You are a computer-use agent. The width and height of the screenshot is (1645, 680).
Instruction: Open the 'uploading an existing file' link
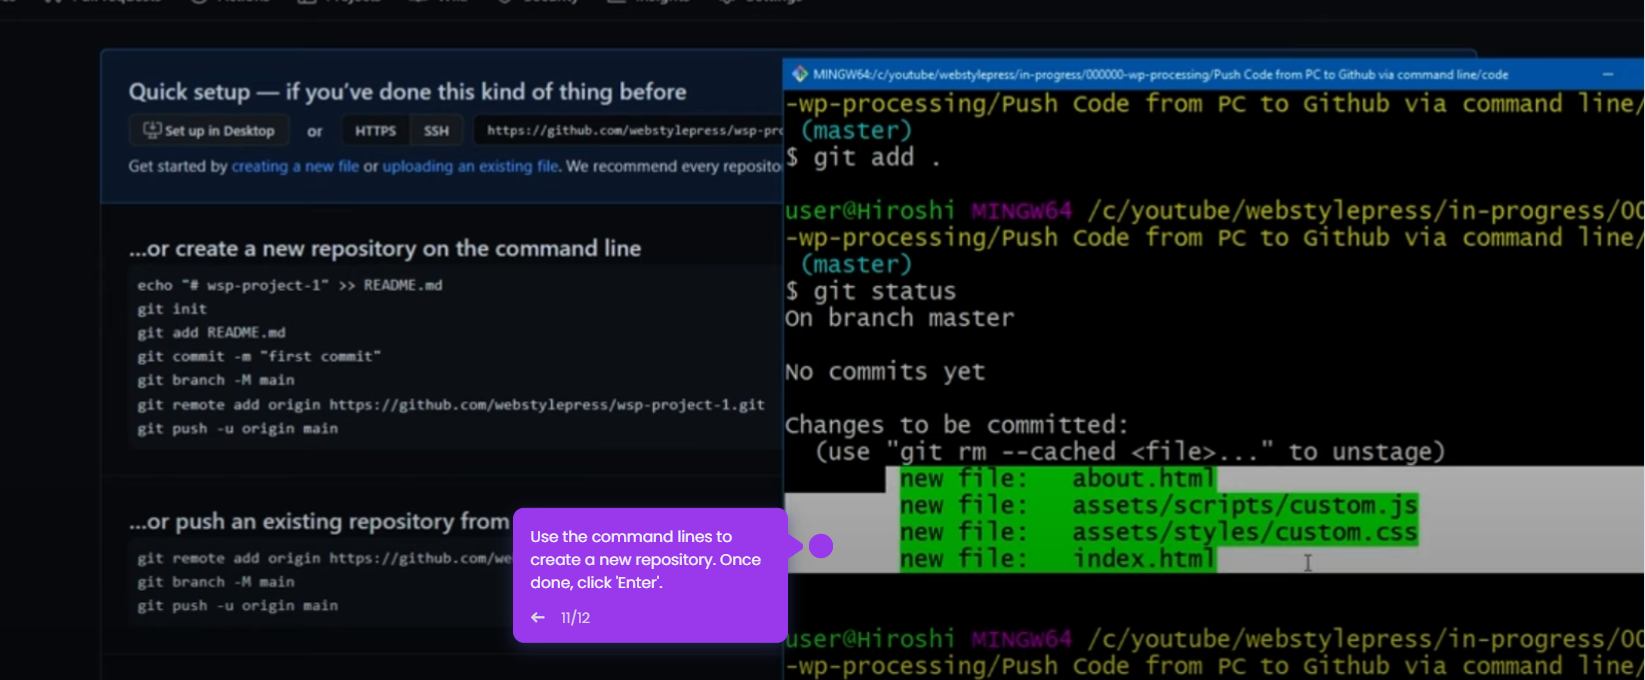click(x=470, y=166)
